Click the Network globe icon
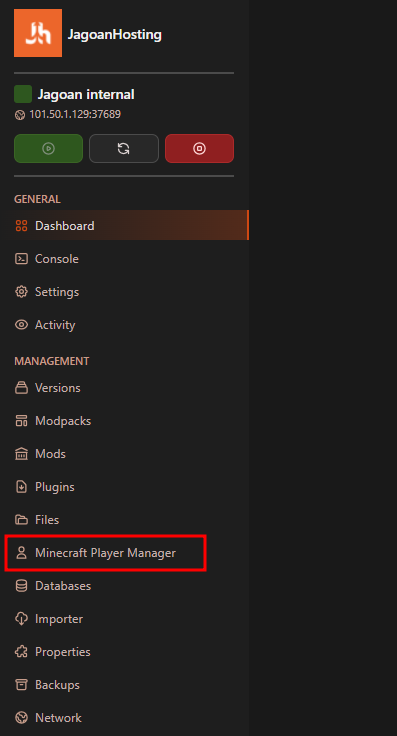The width and height of the screenshot is (397, 736). point(22,718)
